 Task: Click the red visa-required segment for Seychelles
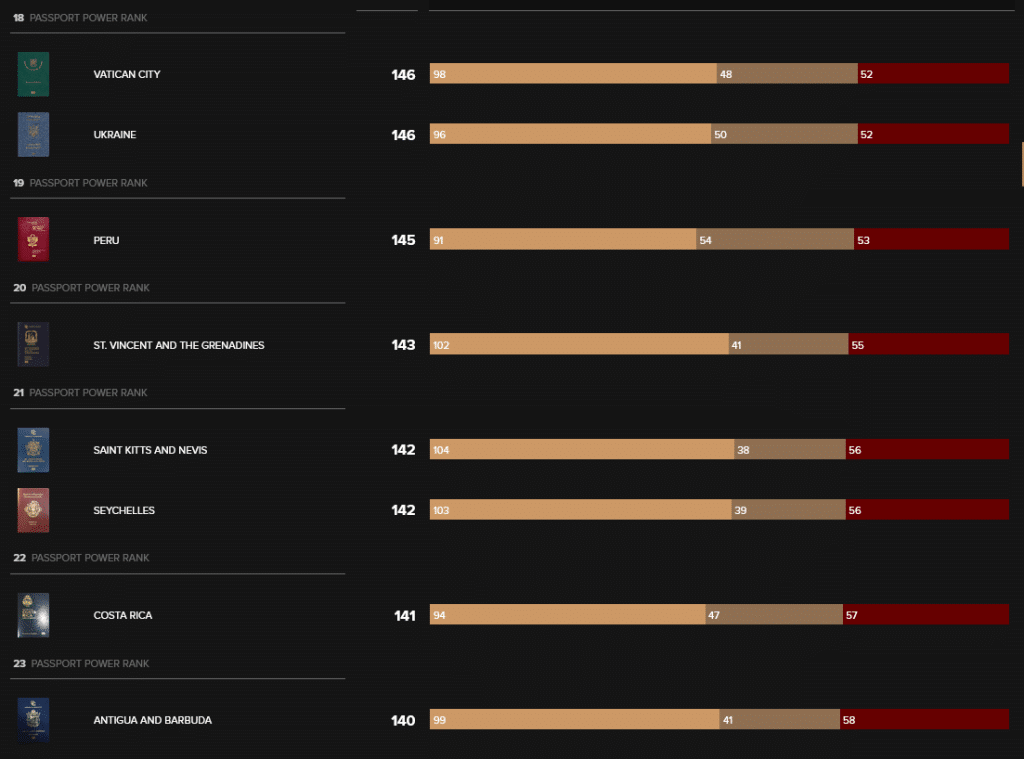(x=927, y=509)
